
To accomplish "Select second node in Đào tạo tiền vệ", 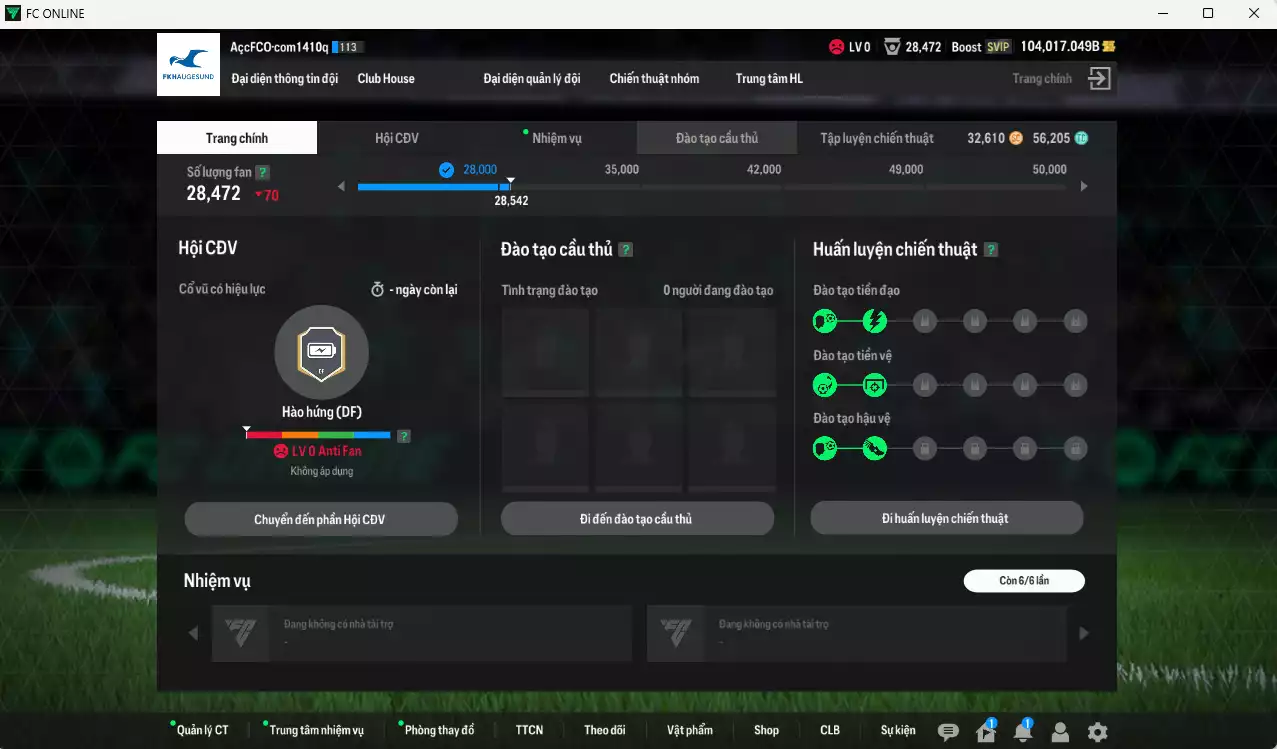I will 875,384.
